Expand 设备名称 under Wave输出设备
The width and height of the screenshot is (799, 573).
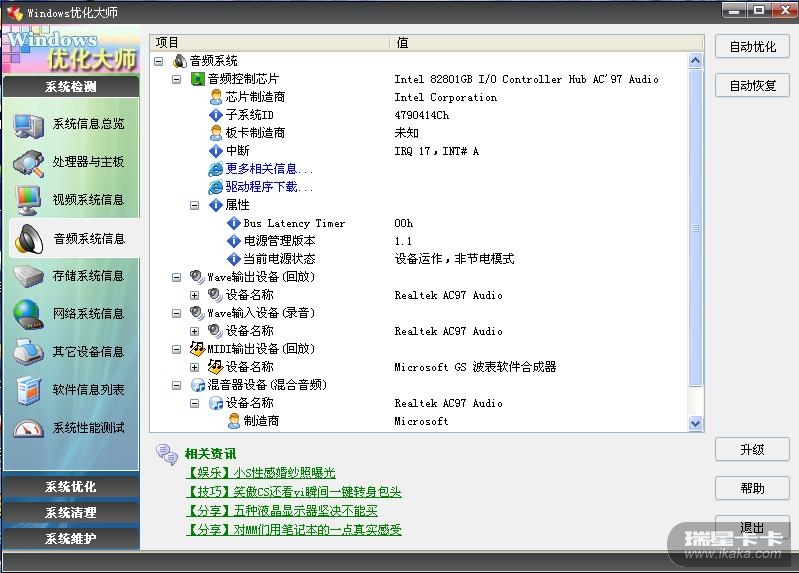pos(194,295)
